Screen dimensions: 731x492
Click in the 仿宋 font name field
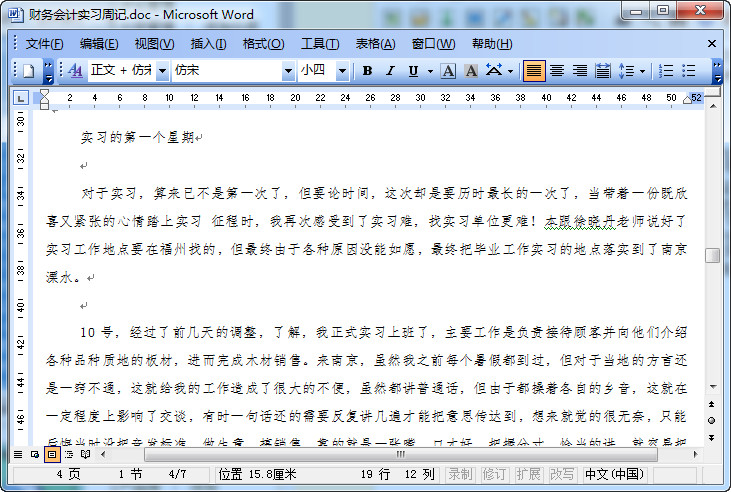coord(227,71)
